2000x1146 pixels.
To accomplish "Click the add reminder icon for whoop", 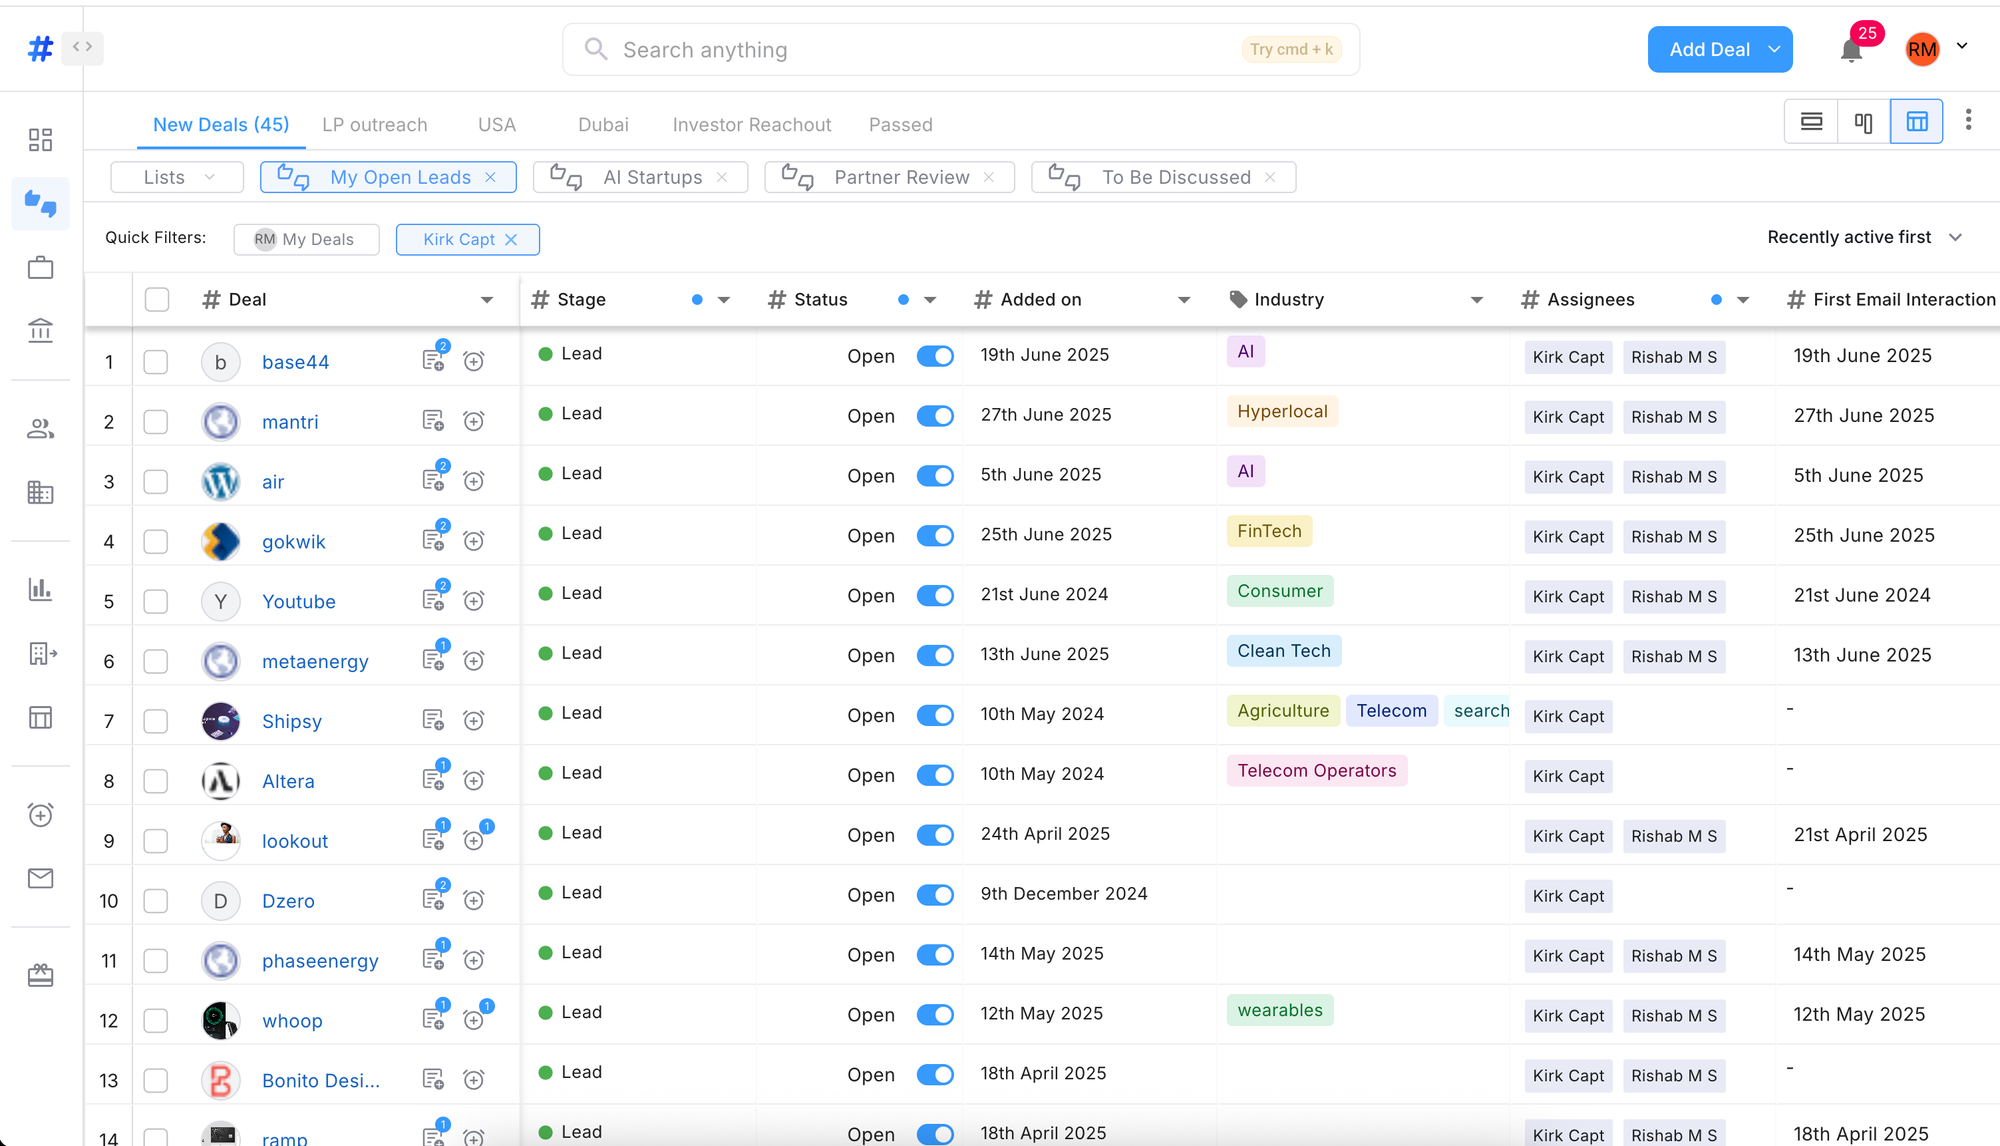I will click(x=476, y=1018).
